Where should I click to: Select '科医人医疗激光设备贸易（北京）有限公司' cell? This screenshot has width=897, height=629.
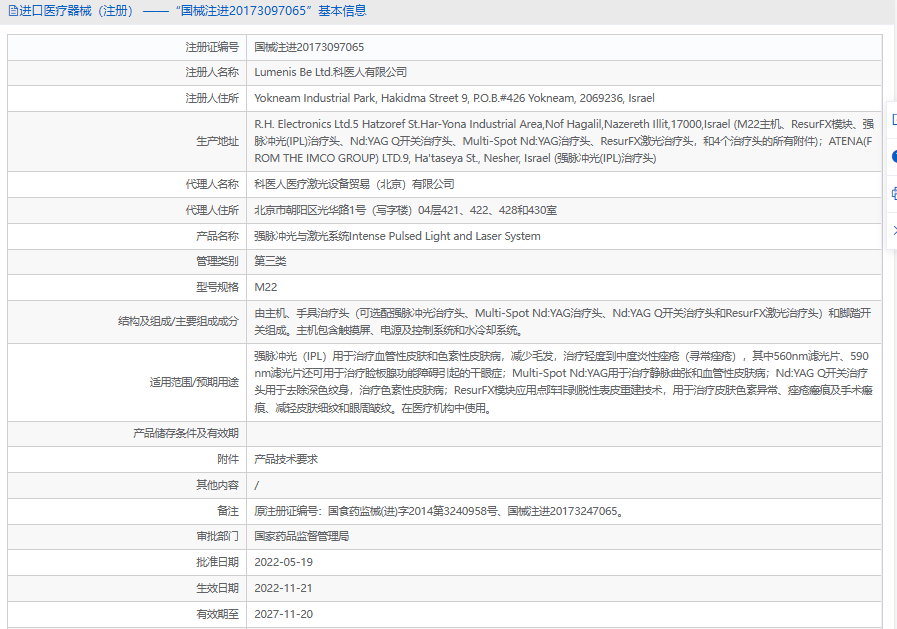tap(354, 184)
